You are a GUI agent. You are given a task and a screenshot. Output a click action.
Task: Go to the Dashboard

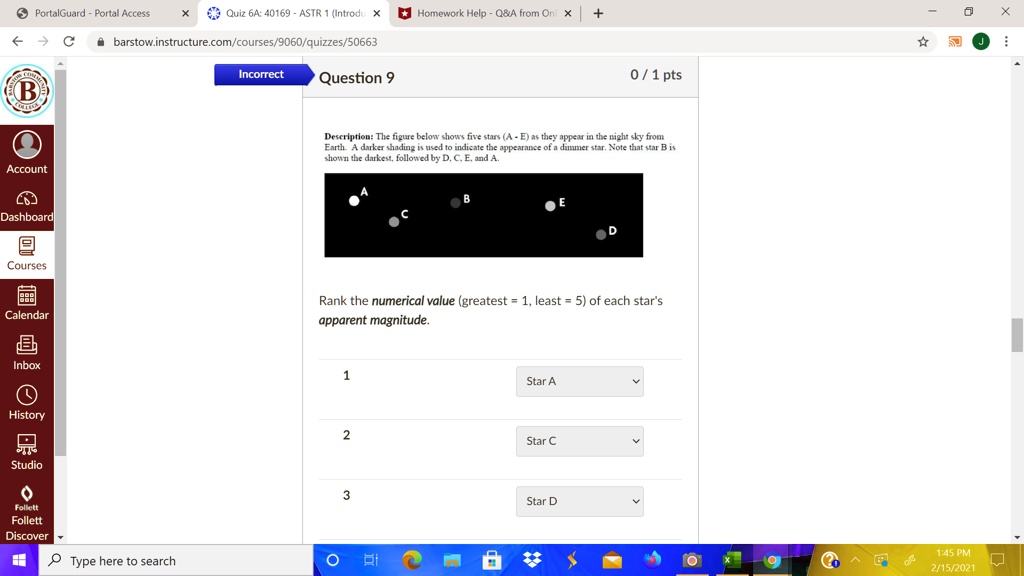(x=27, y=206)
